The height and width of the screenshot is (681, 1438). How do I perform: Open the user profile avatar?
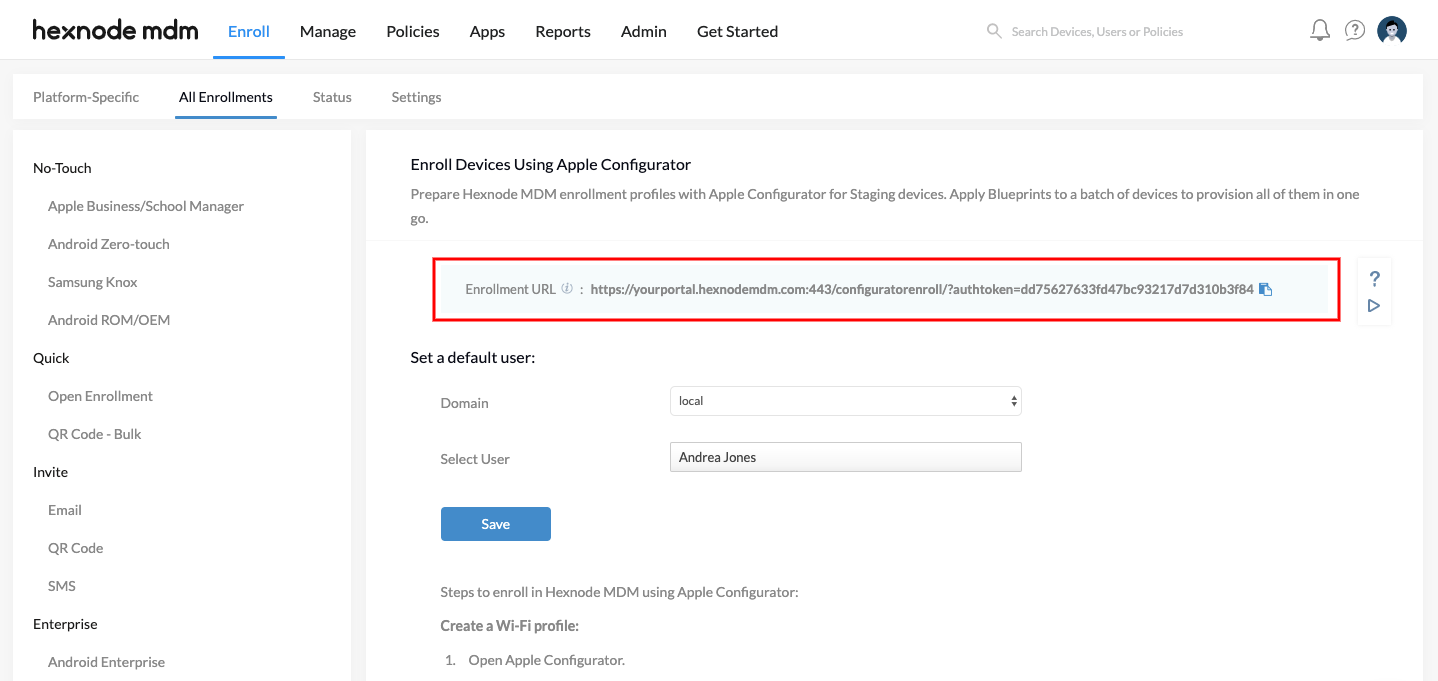pos(1392,31)
